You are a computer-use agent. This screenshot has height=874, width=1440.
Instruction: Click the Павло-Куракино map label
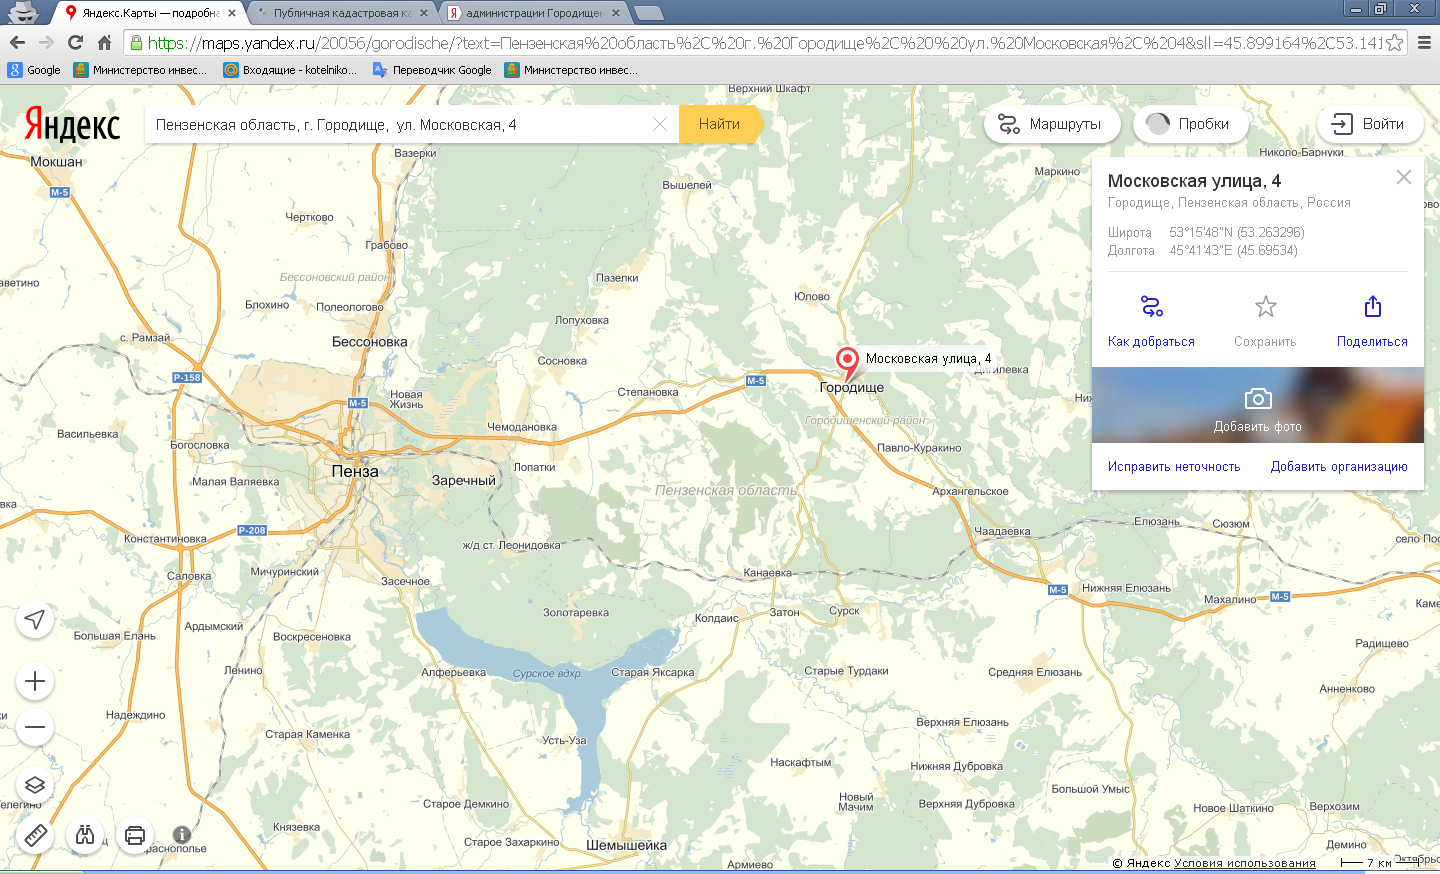click(919, 448)
